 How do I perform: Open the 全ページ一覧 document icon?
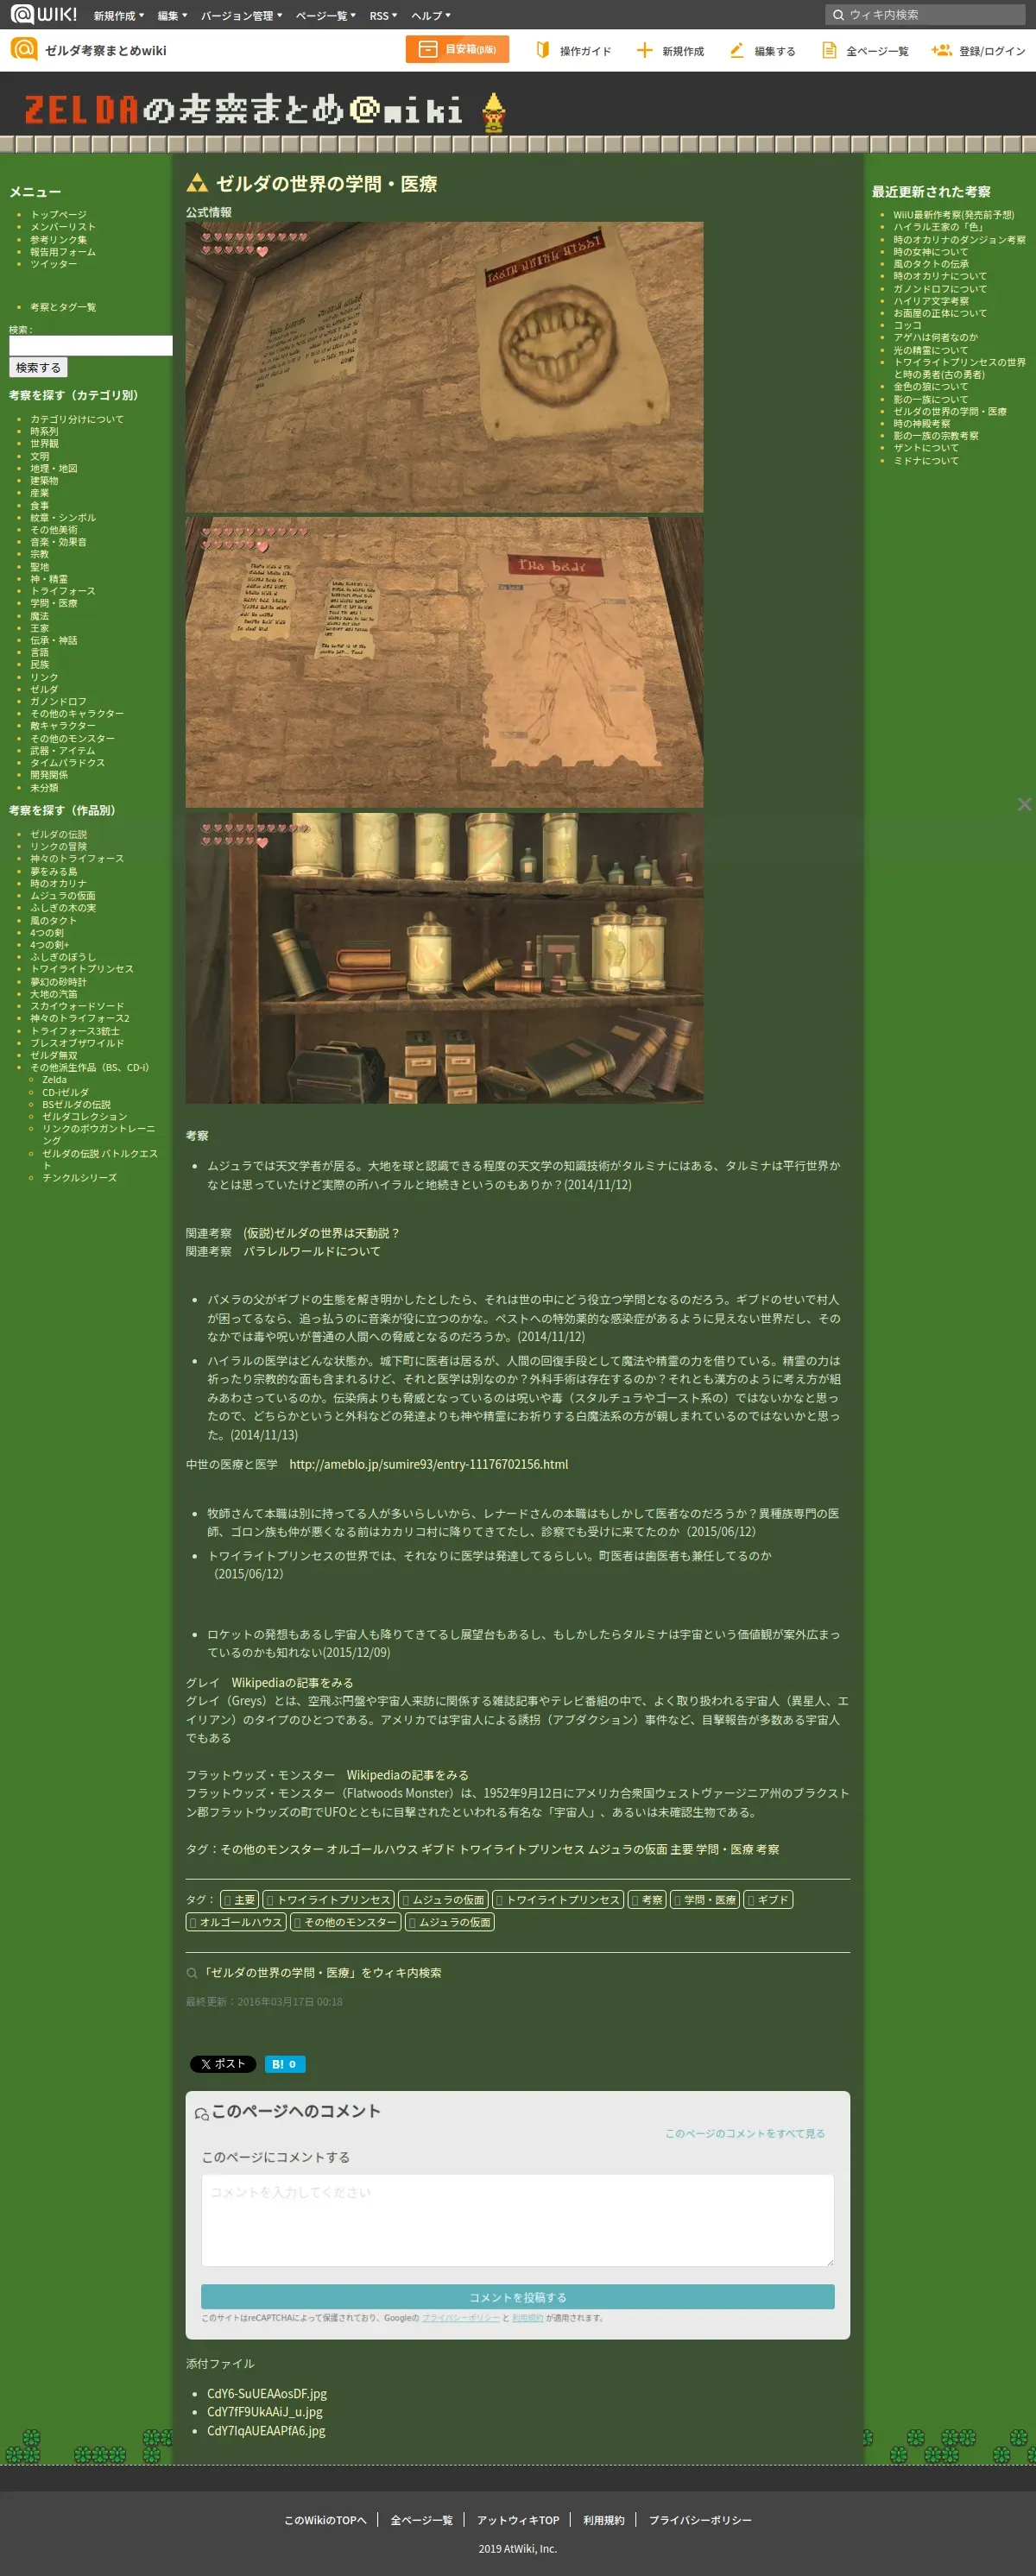pyautogui.click(x=829, y=50)
